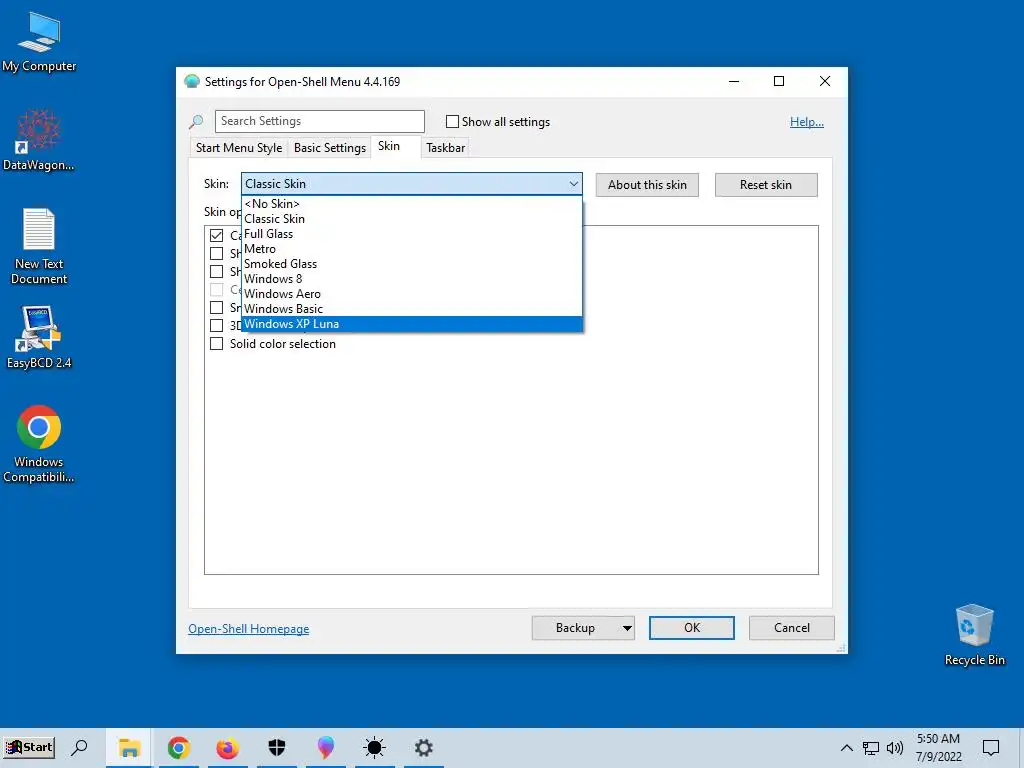Switch to Basic Settings tab
This screenshot has height=768, width=1024.
point(330,148)
